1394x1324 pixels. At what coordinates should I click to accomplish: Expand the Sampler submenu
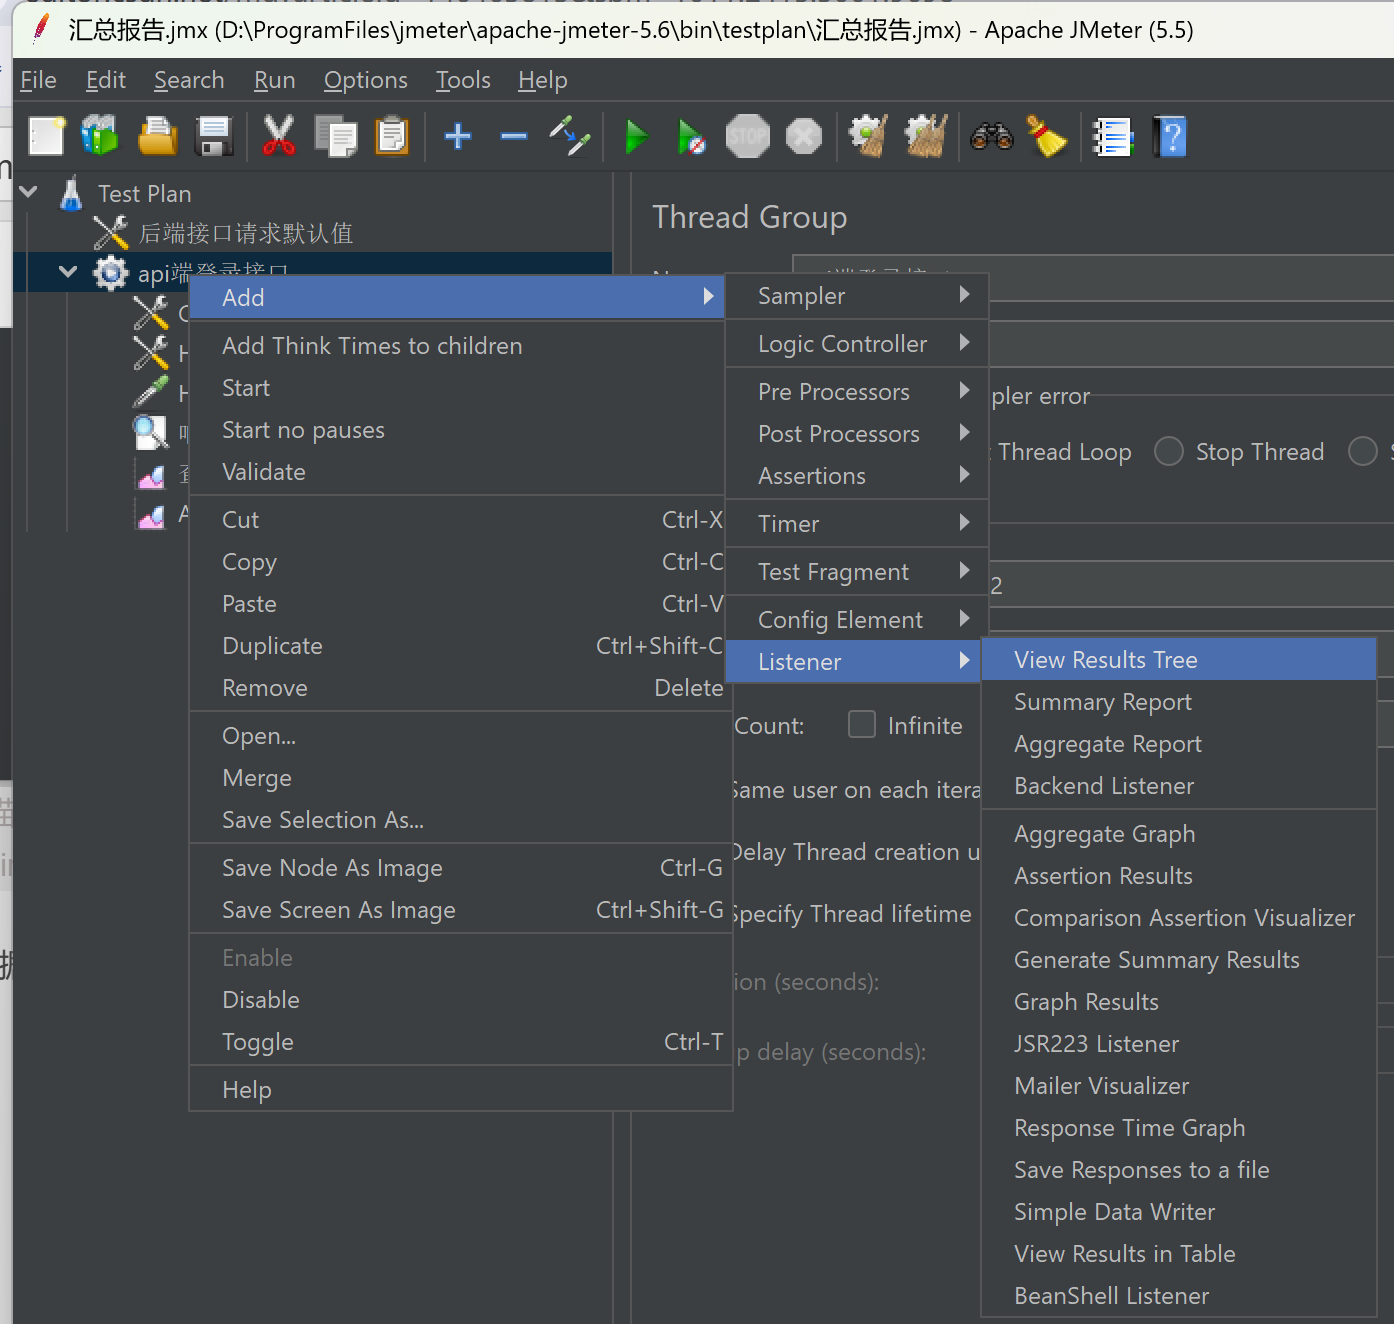pos(857,296)
